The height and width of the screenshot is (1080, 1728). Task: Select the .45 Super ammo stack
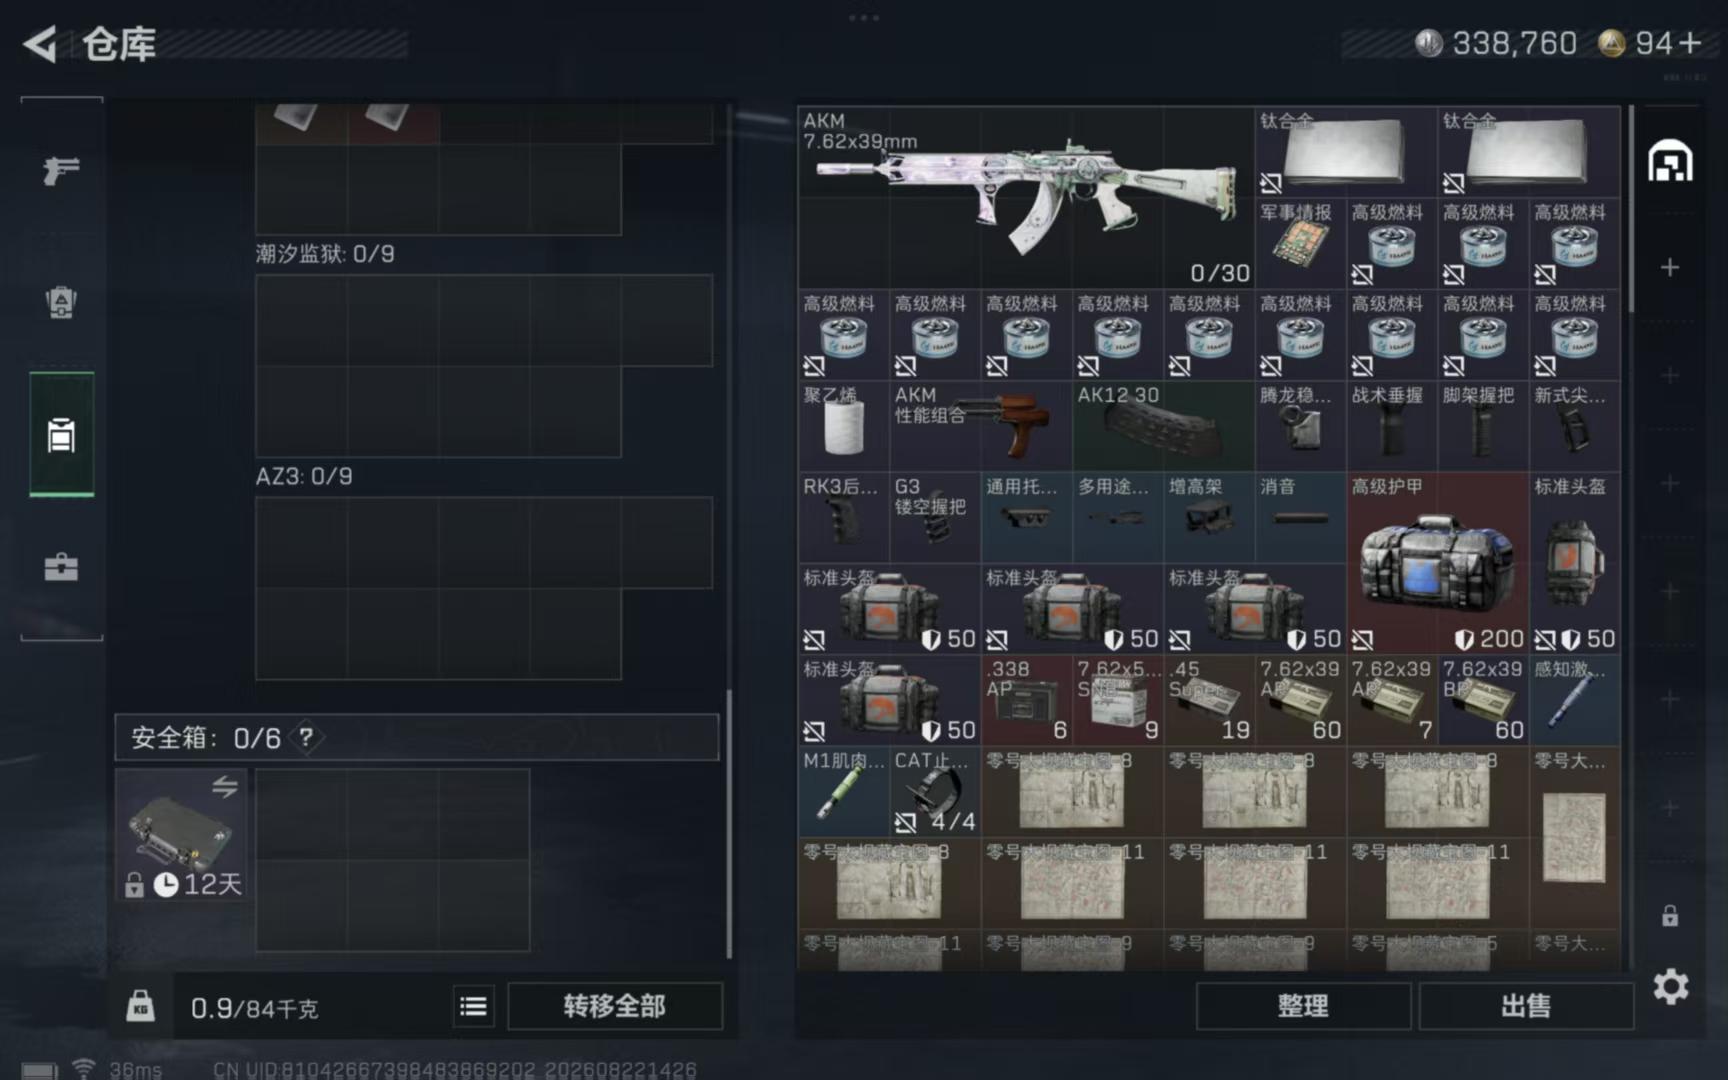pyautogui.click(x=1209, y=701)
